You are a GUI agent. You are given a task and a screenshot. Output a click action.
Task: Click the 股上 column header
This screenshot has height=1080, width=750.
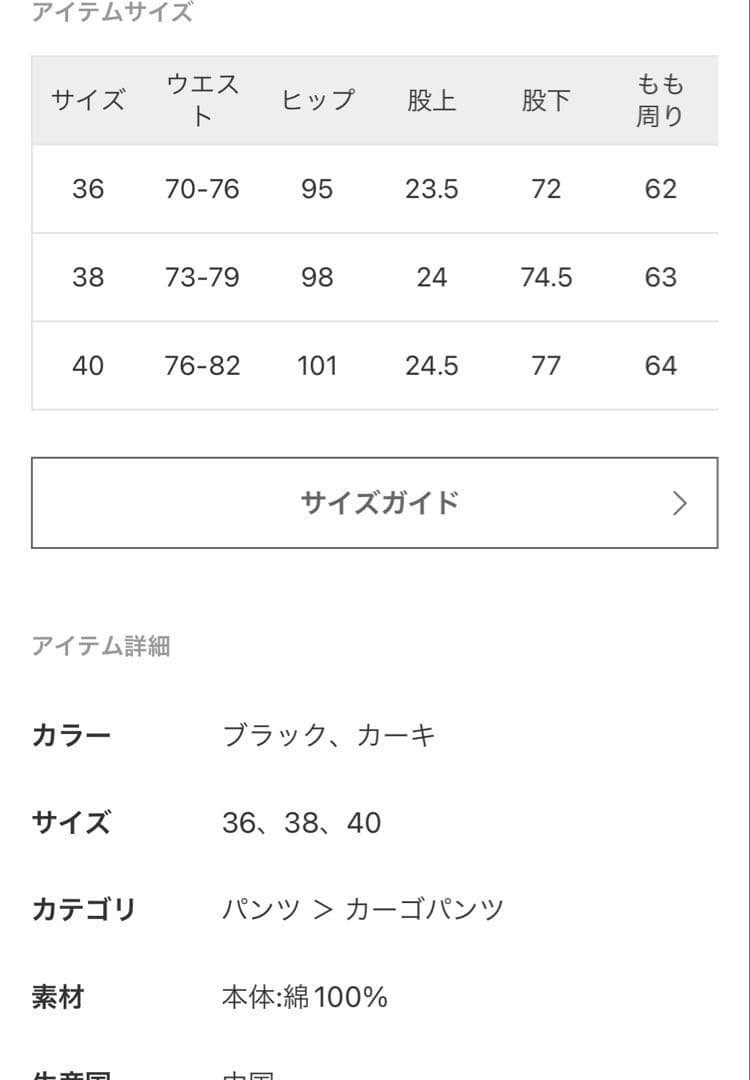[430, 100]
